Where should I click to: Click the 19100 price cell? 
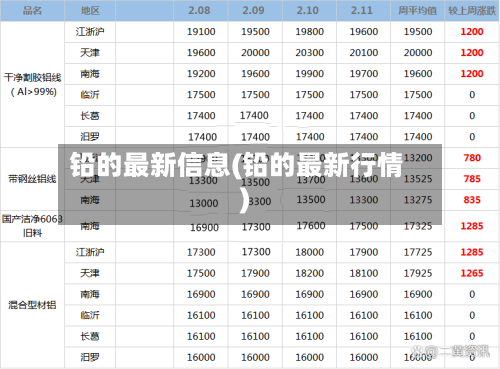click(201, 32)
